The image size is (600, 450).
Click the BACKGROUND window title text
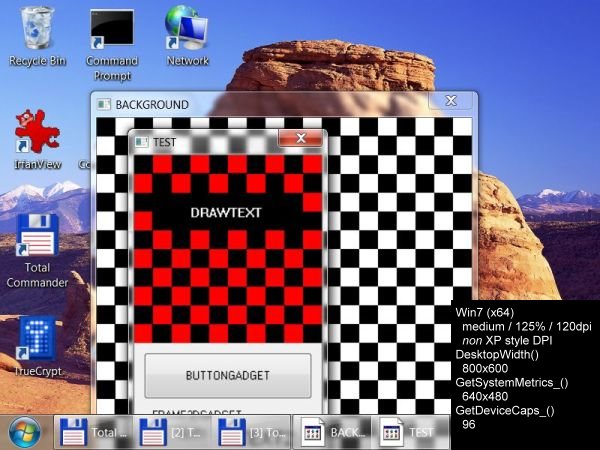pos(152,104)
